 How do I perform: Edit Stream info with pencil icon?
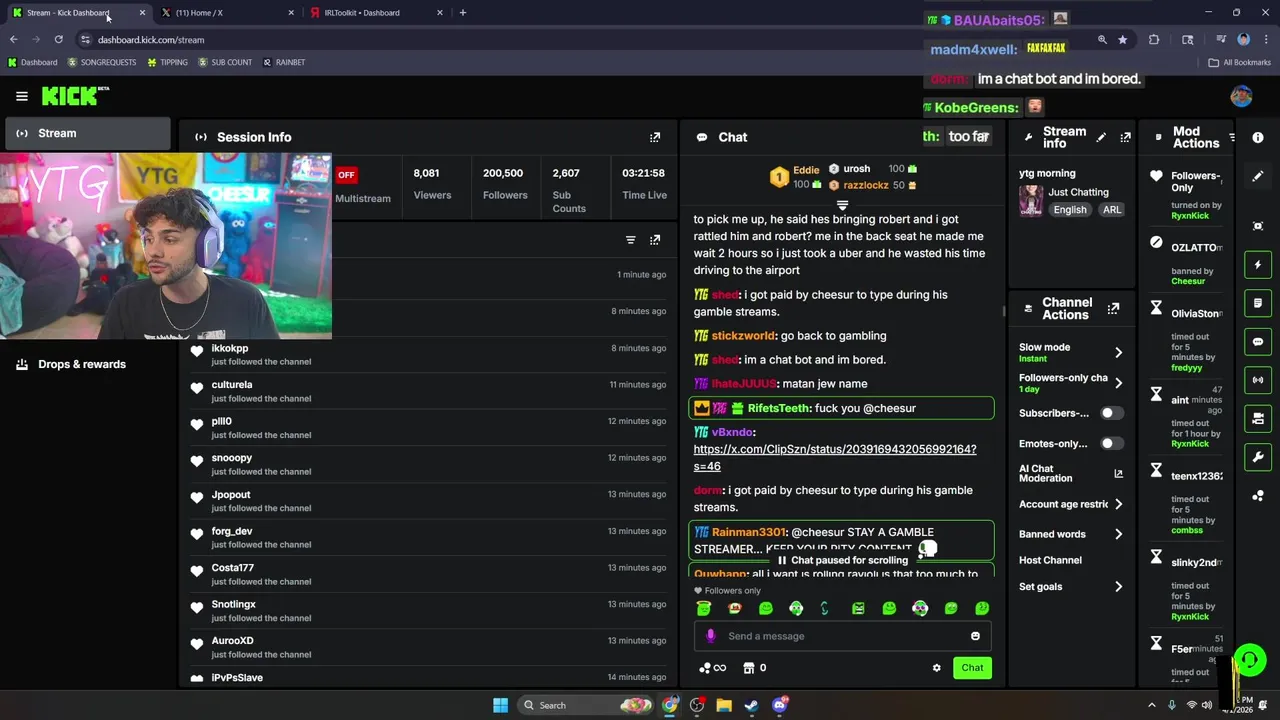1101,137
